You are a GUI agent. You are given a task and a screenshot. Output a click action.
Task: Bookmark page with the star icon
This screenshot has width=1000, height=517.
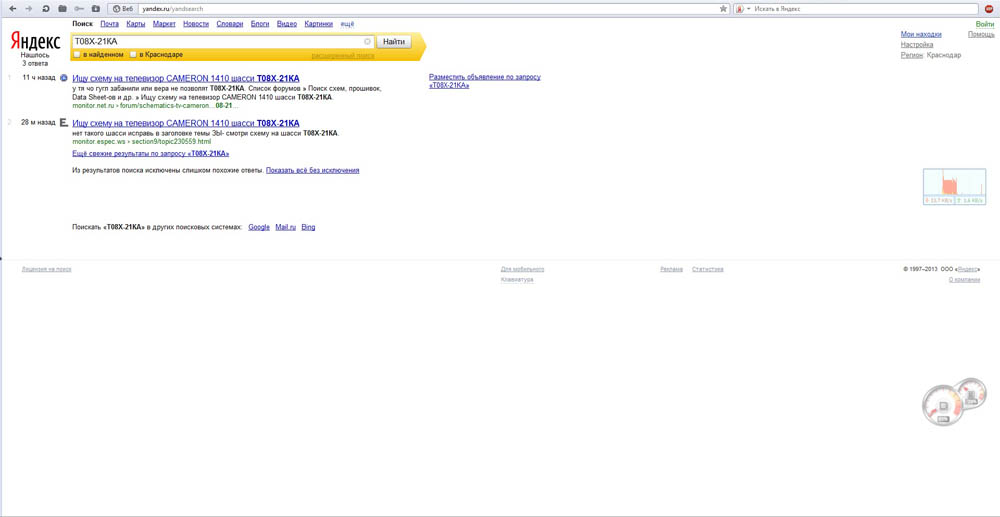tap(723, 9)
